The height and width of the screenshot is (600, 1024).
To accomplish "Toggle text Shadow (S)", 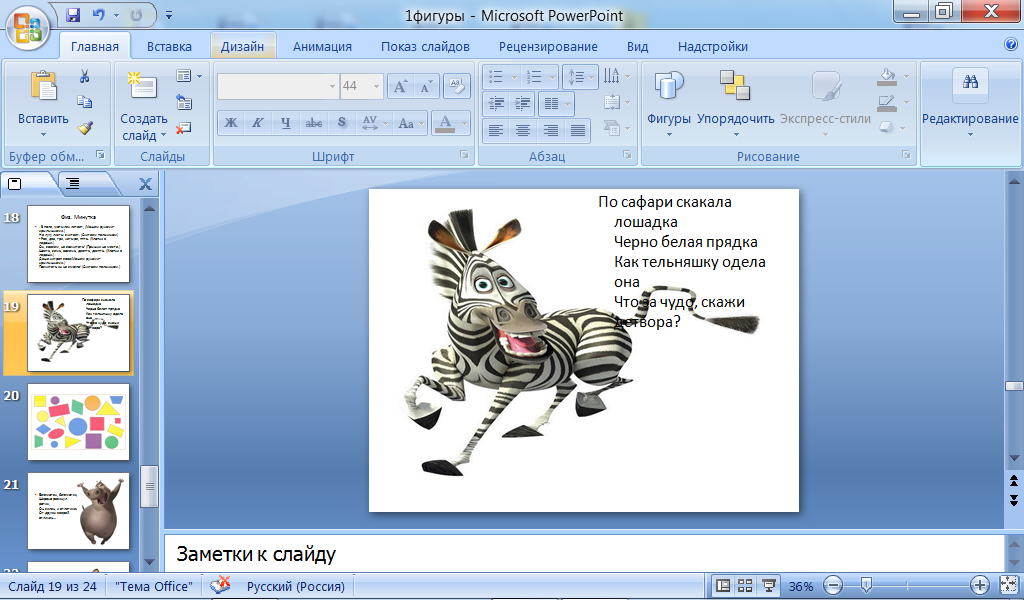I will coord(342,123).
